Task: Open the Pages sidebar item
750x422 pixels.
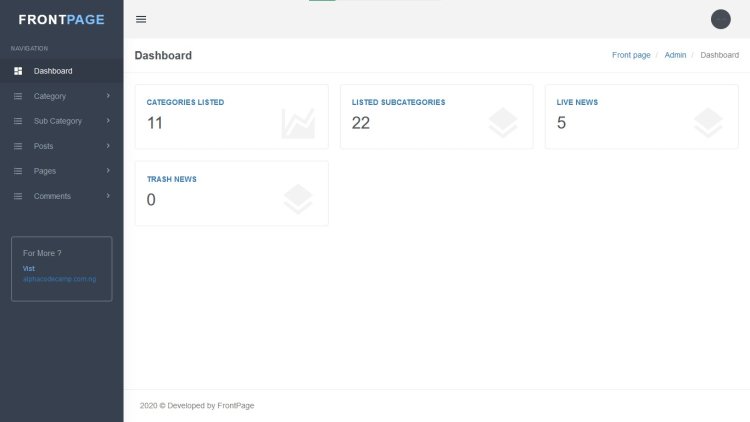Action: [x=62, y=171]
